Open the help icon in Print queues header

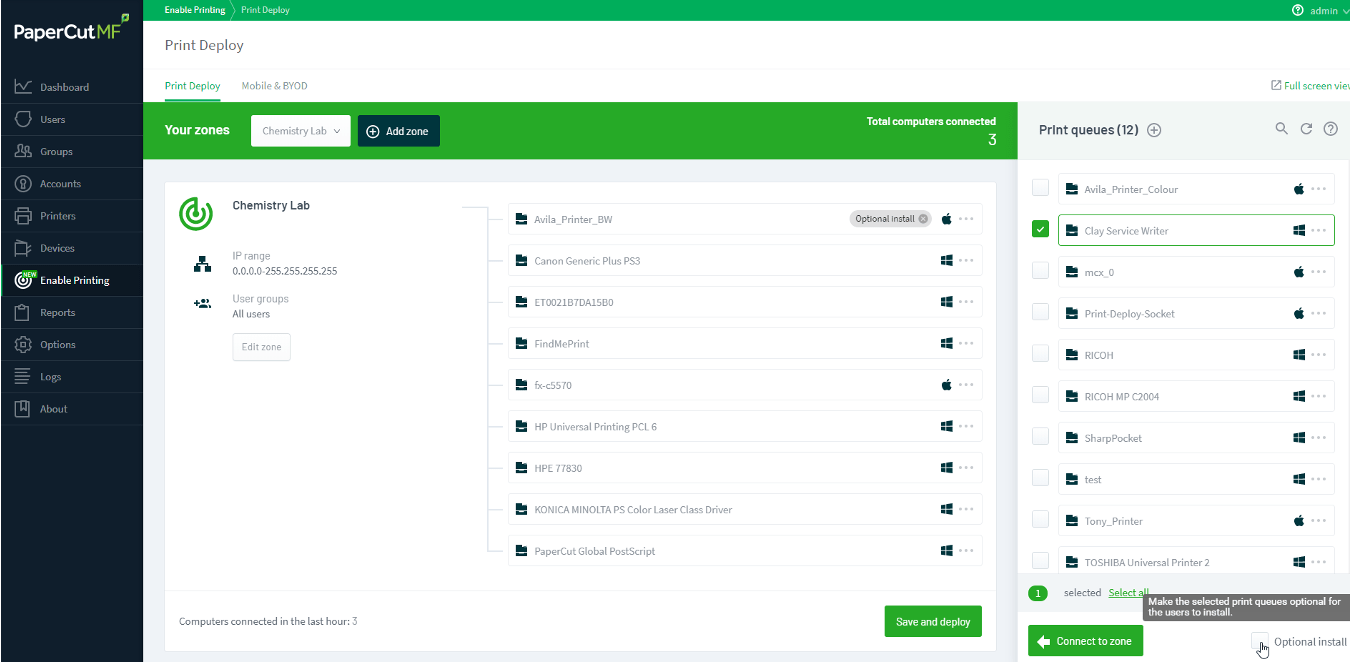click(x=1330, y=129)
